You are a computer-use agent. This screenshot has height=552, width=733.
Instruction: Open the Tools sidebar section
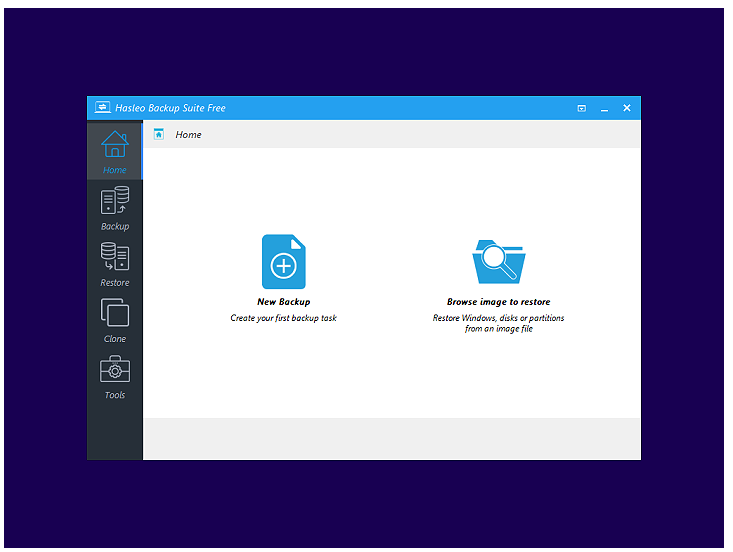(x=115, y=377)
